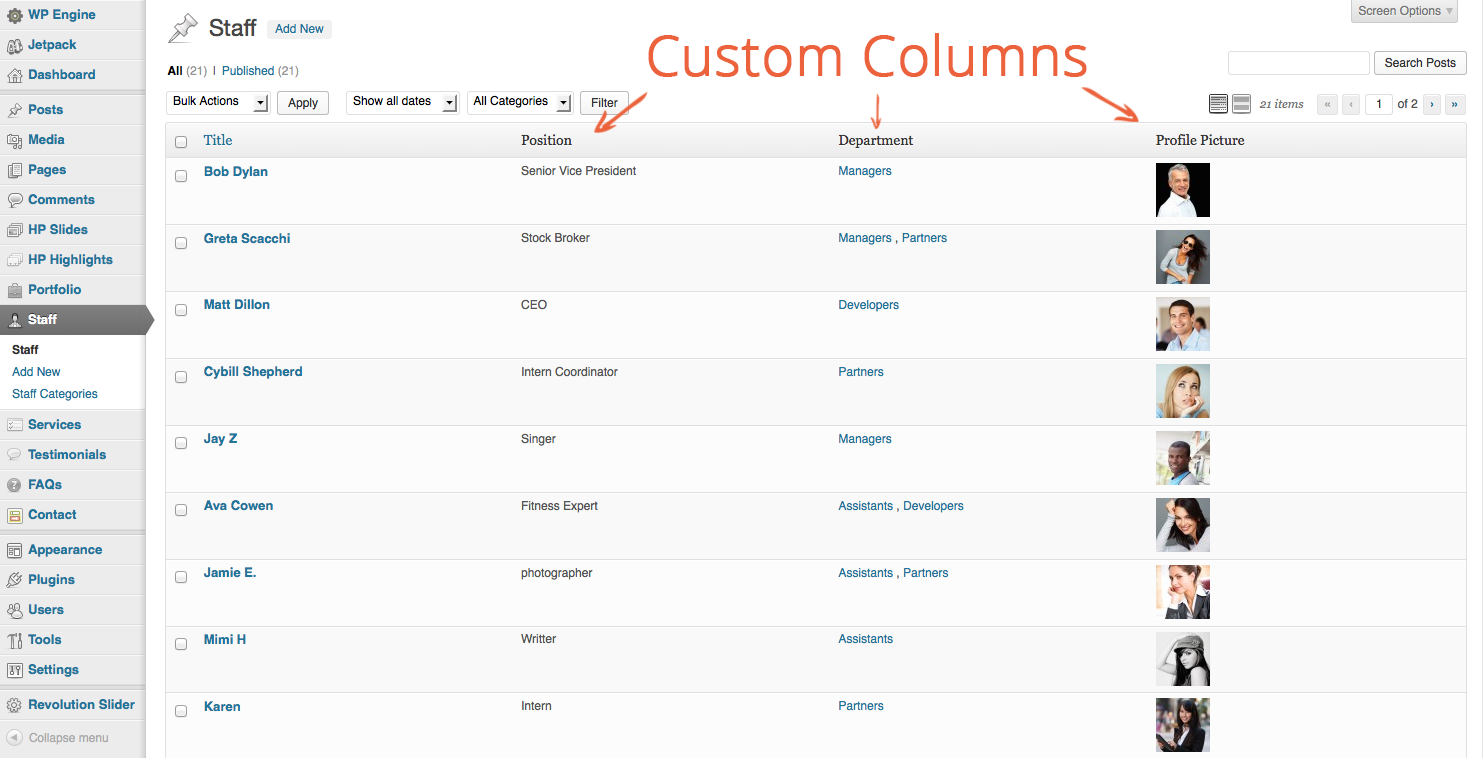Click the Search Posts button
This screenshot has height=758, width=1483.
(1420, 63)
